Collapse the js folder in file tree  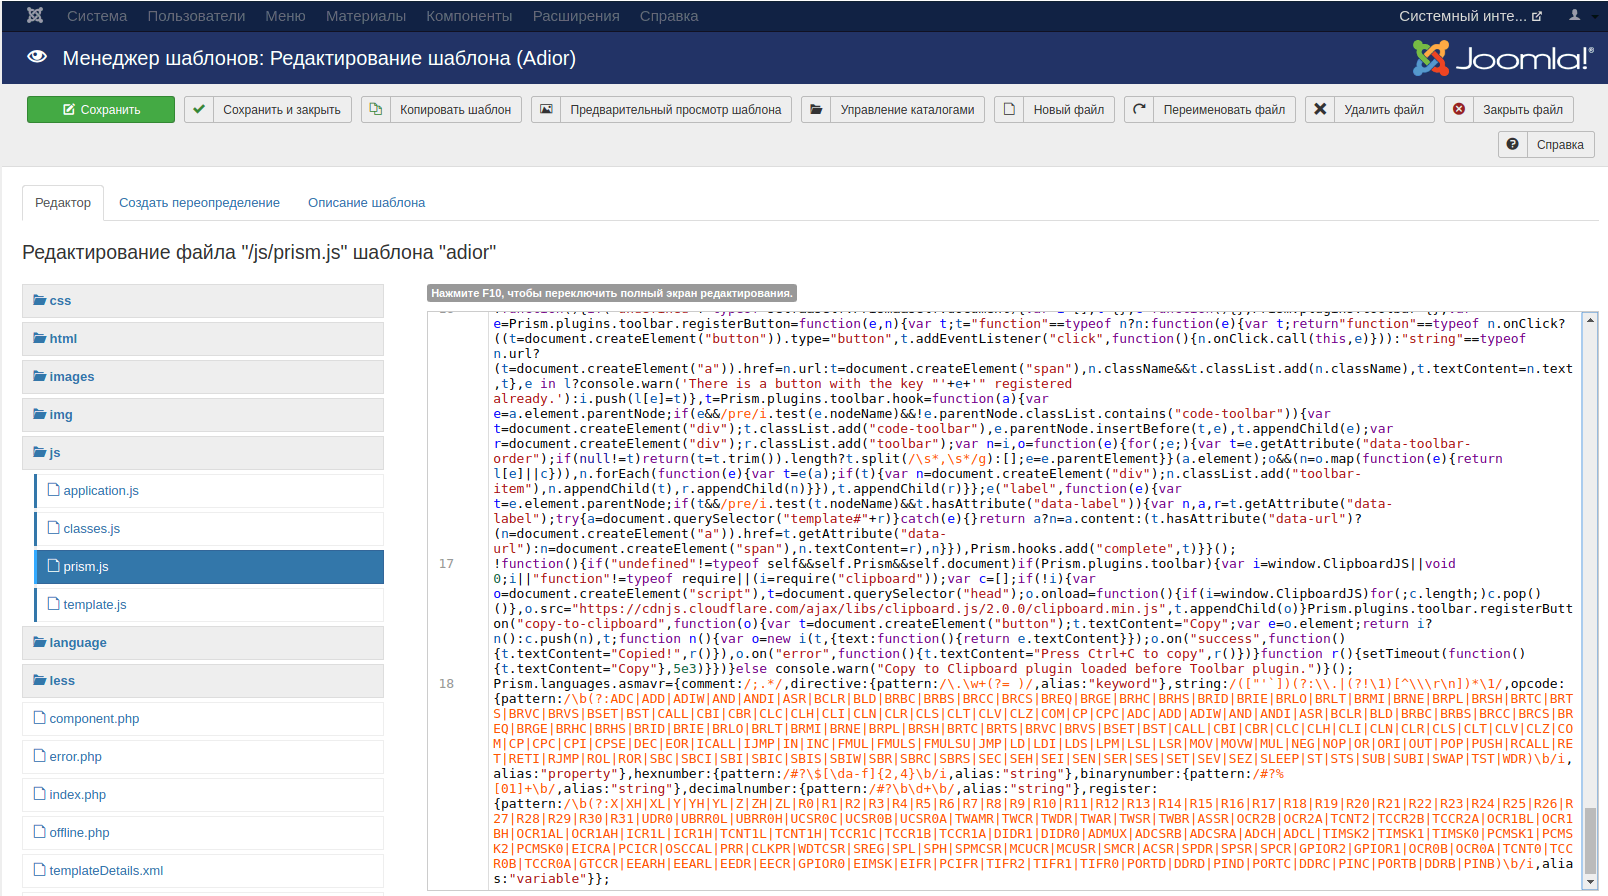point(48,453)
